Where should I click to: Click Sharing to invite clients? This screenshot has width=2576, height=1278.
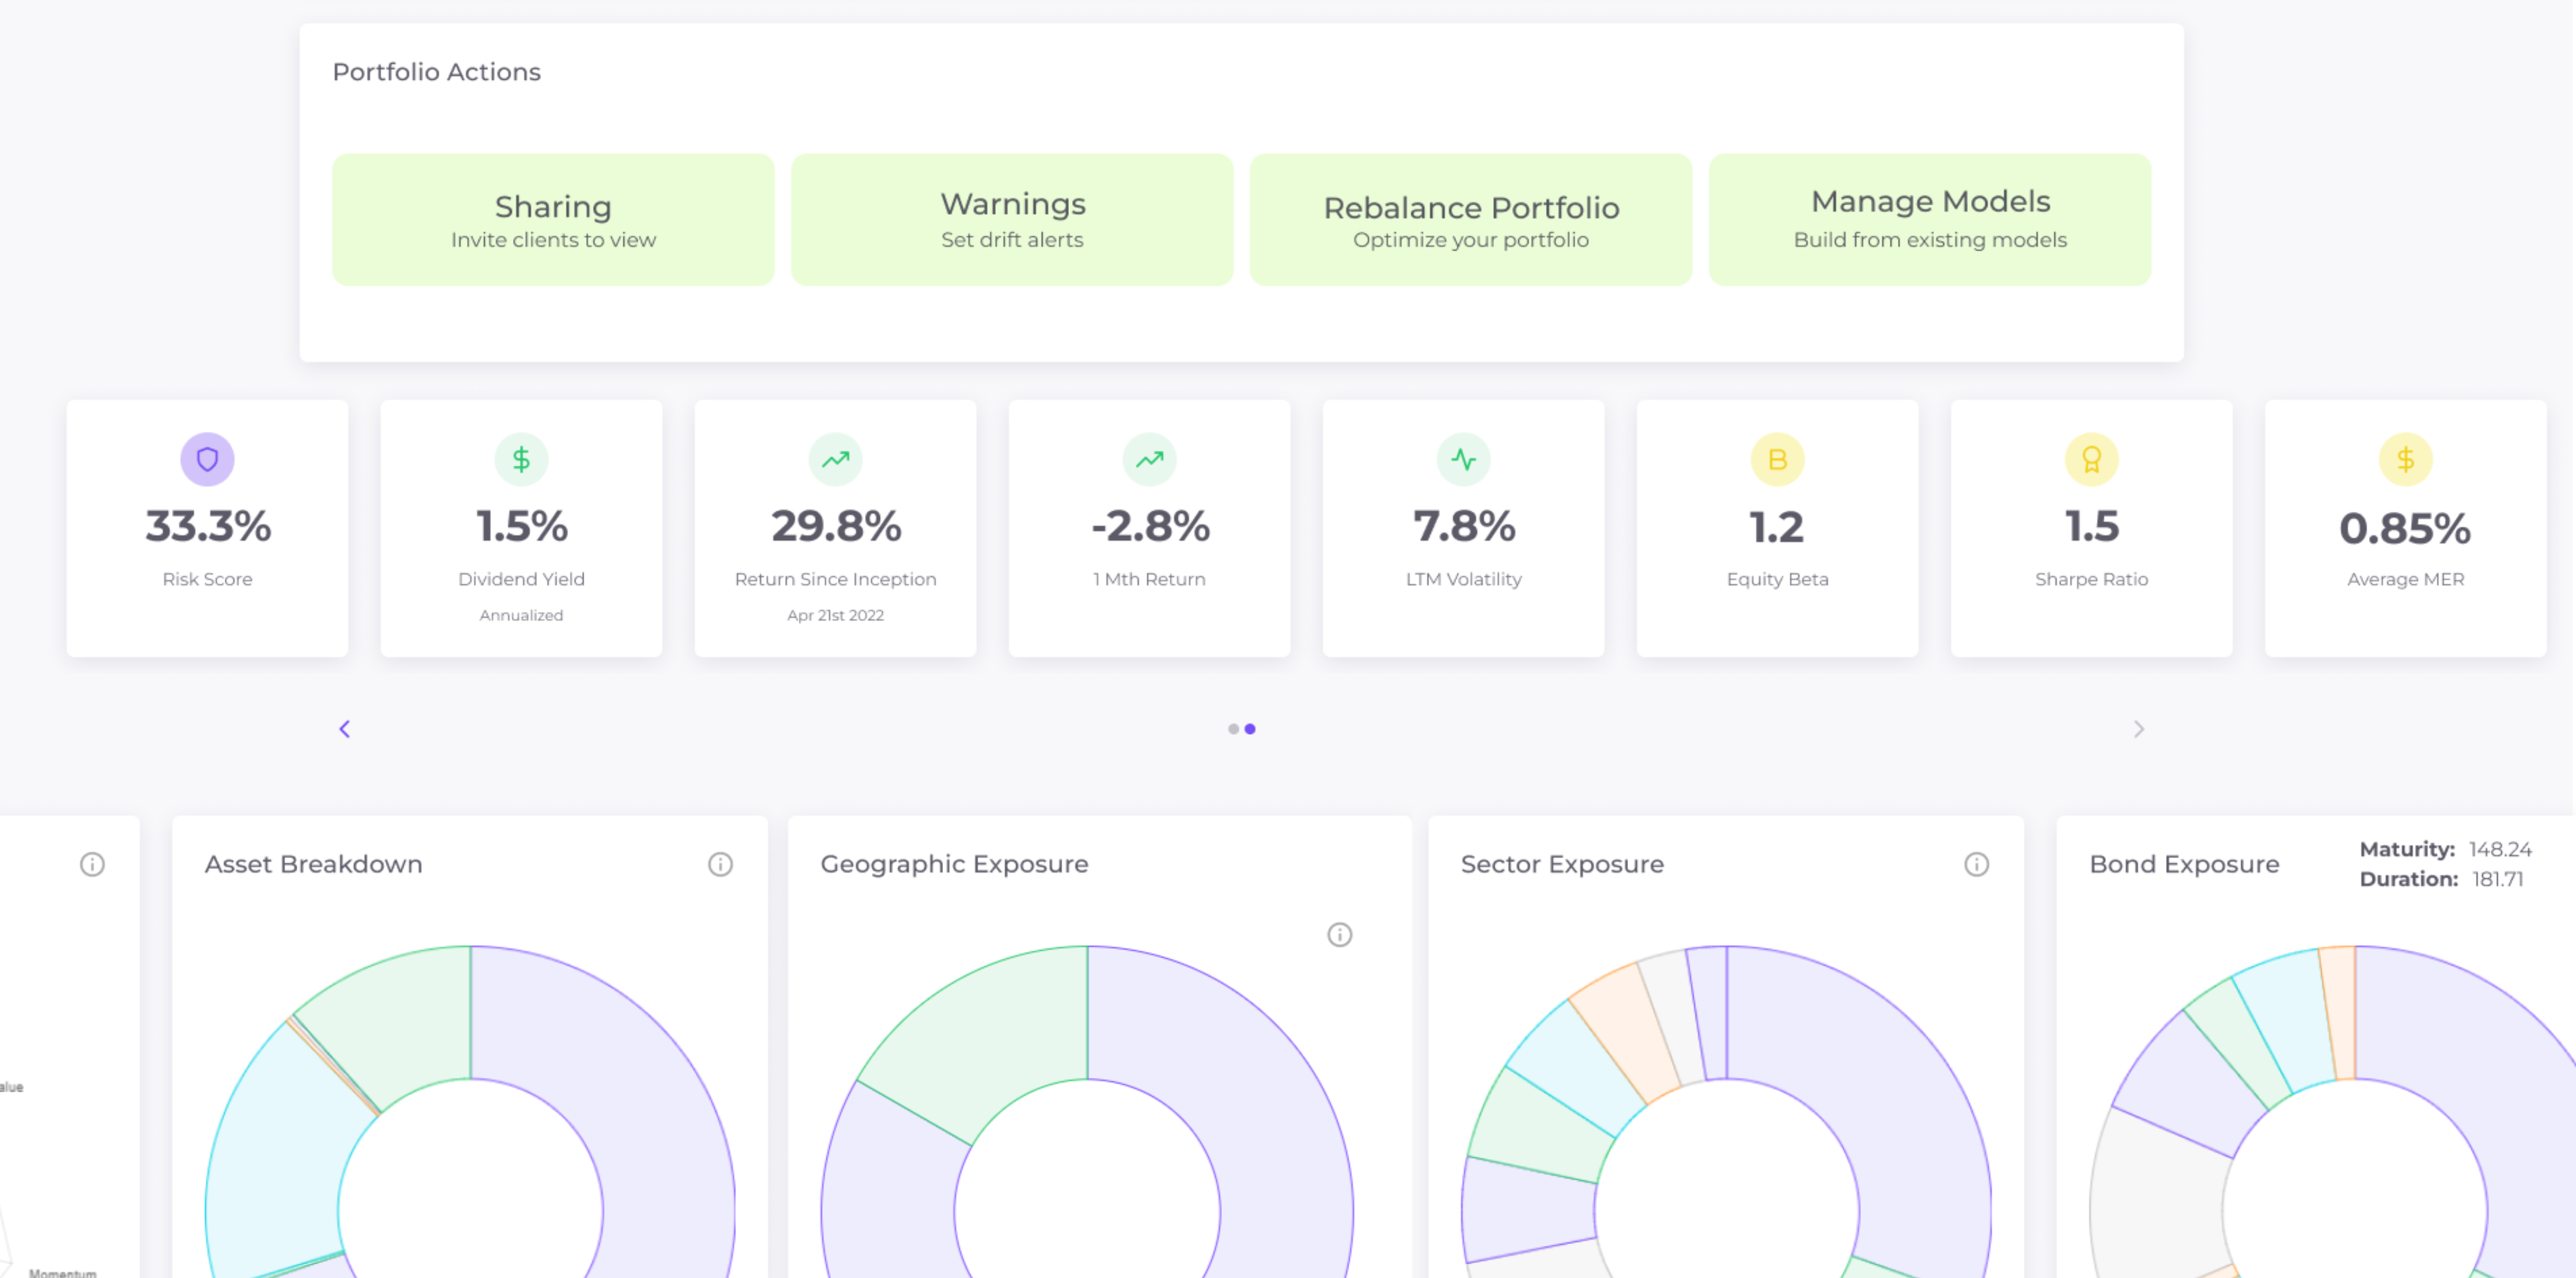point(553,219)
